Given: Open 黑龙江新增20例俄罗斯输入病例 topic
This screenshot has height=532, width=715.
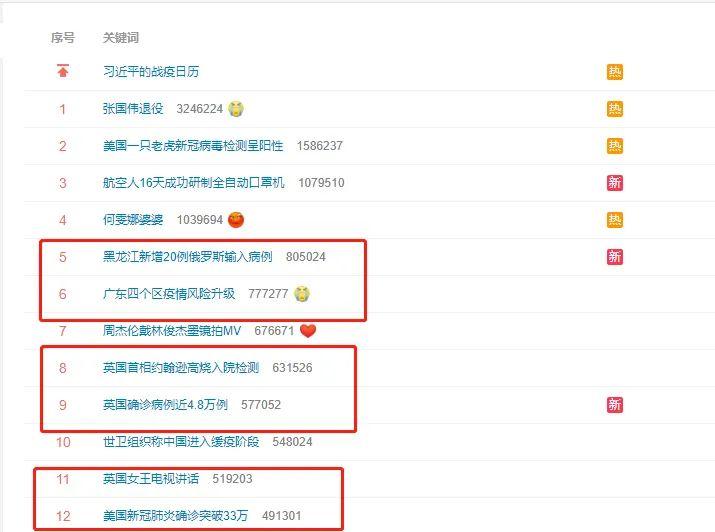Looking at the screenshot, I should (187, 257).
